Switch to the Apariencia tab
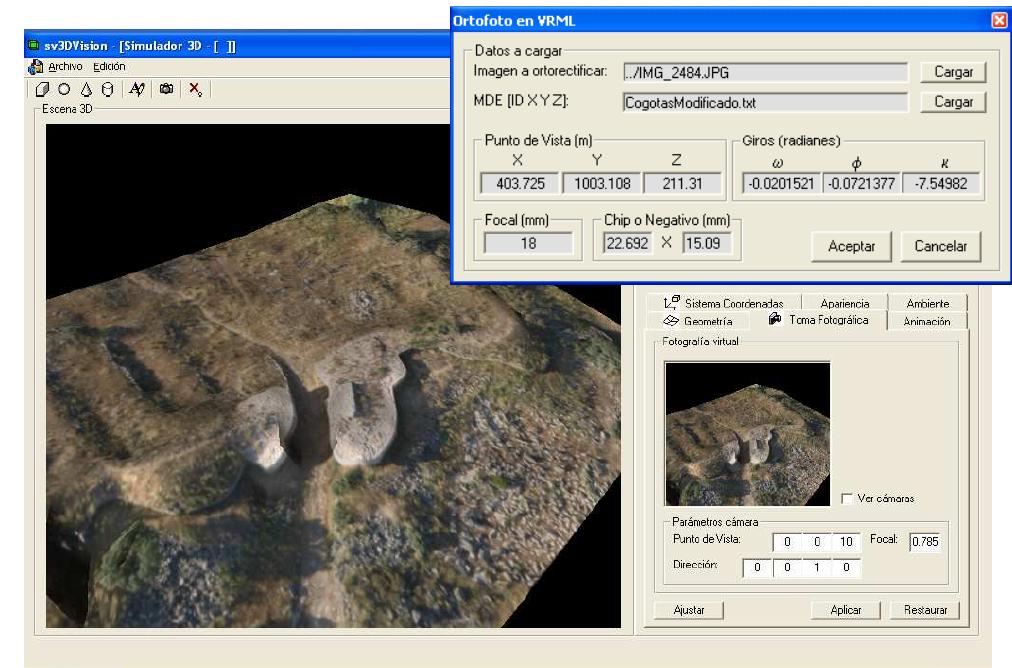Screen dimensions: 1012x668 click(844, 303)
